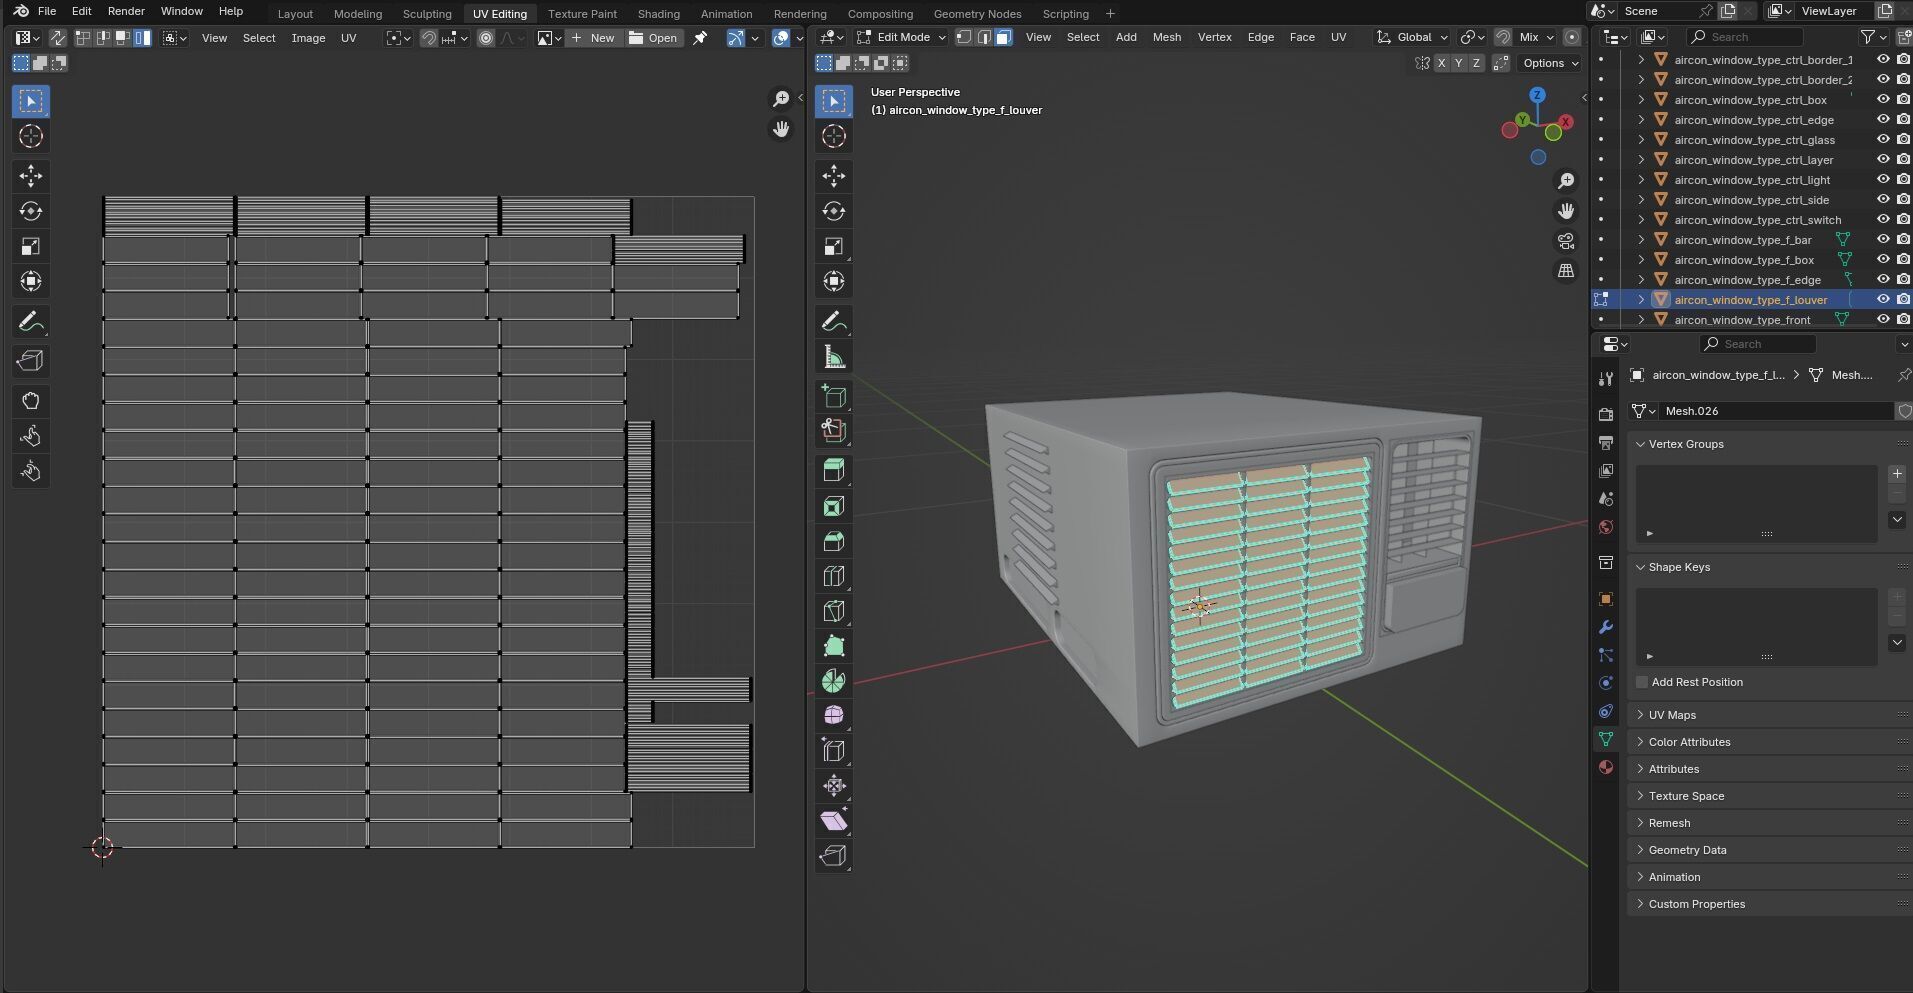Open the Window menu
The width and height of the screenshot is (1913, 993).
pyautogui.click(x=182, y=11)
